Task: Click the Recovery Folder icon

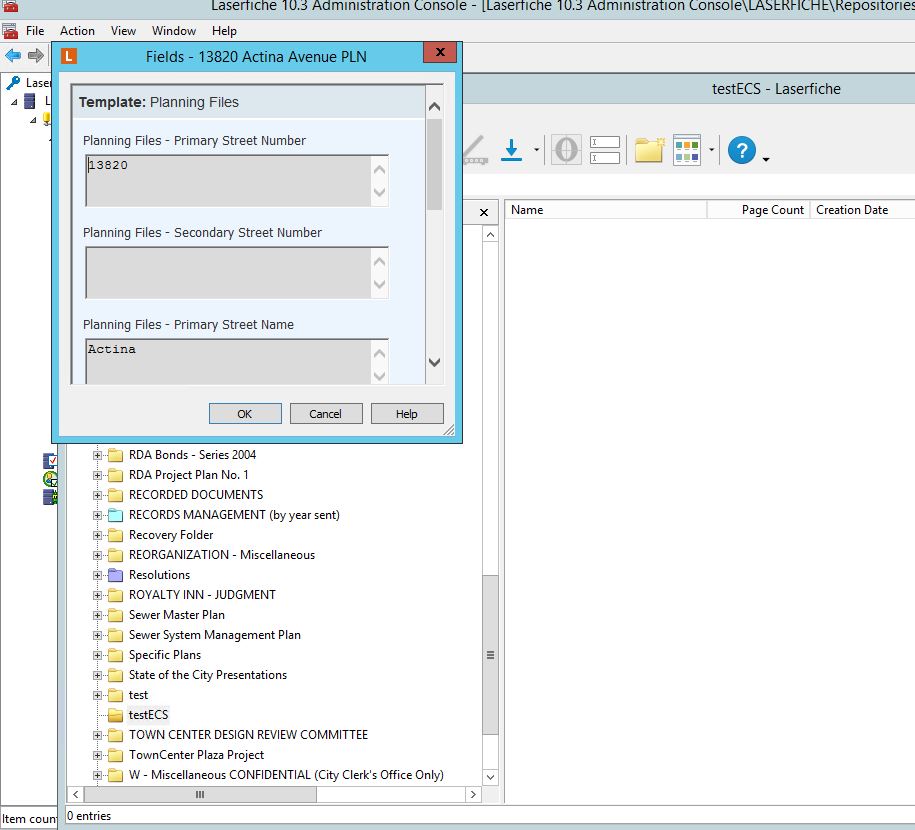Action: pos(116,535)
